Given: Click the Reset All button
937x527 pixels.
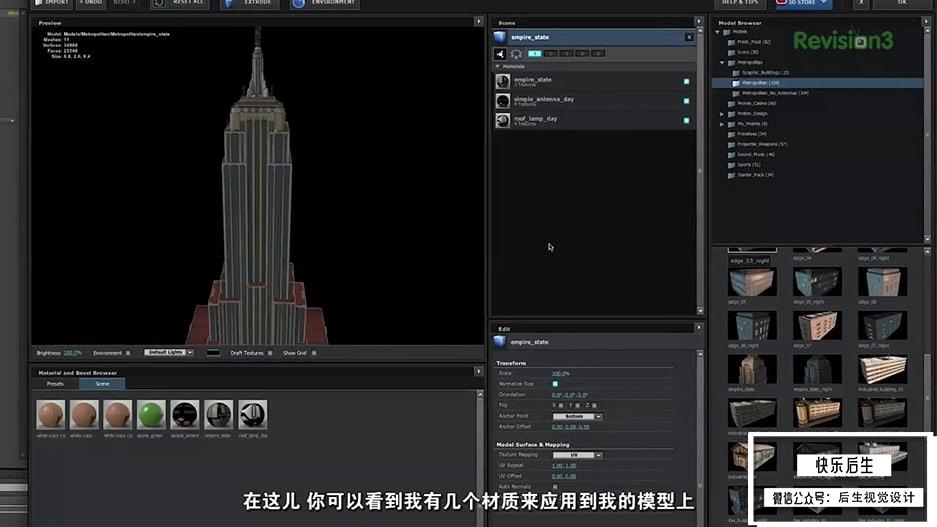Looking at the screenshot, I should (x=180, y=3).
